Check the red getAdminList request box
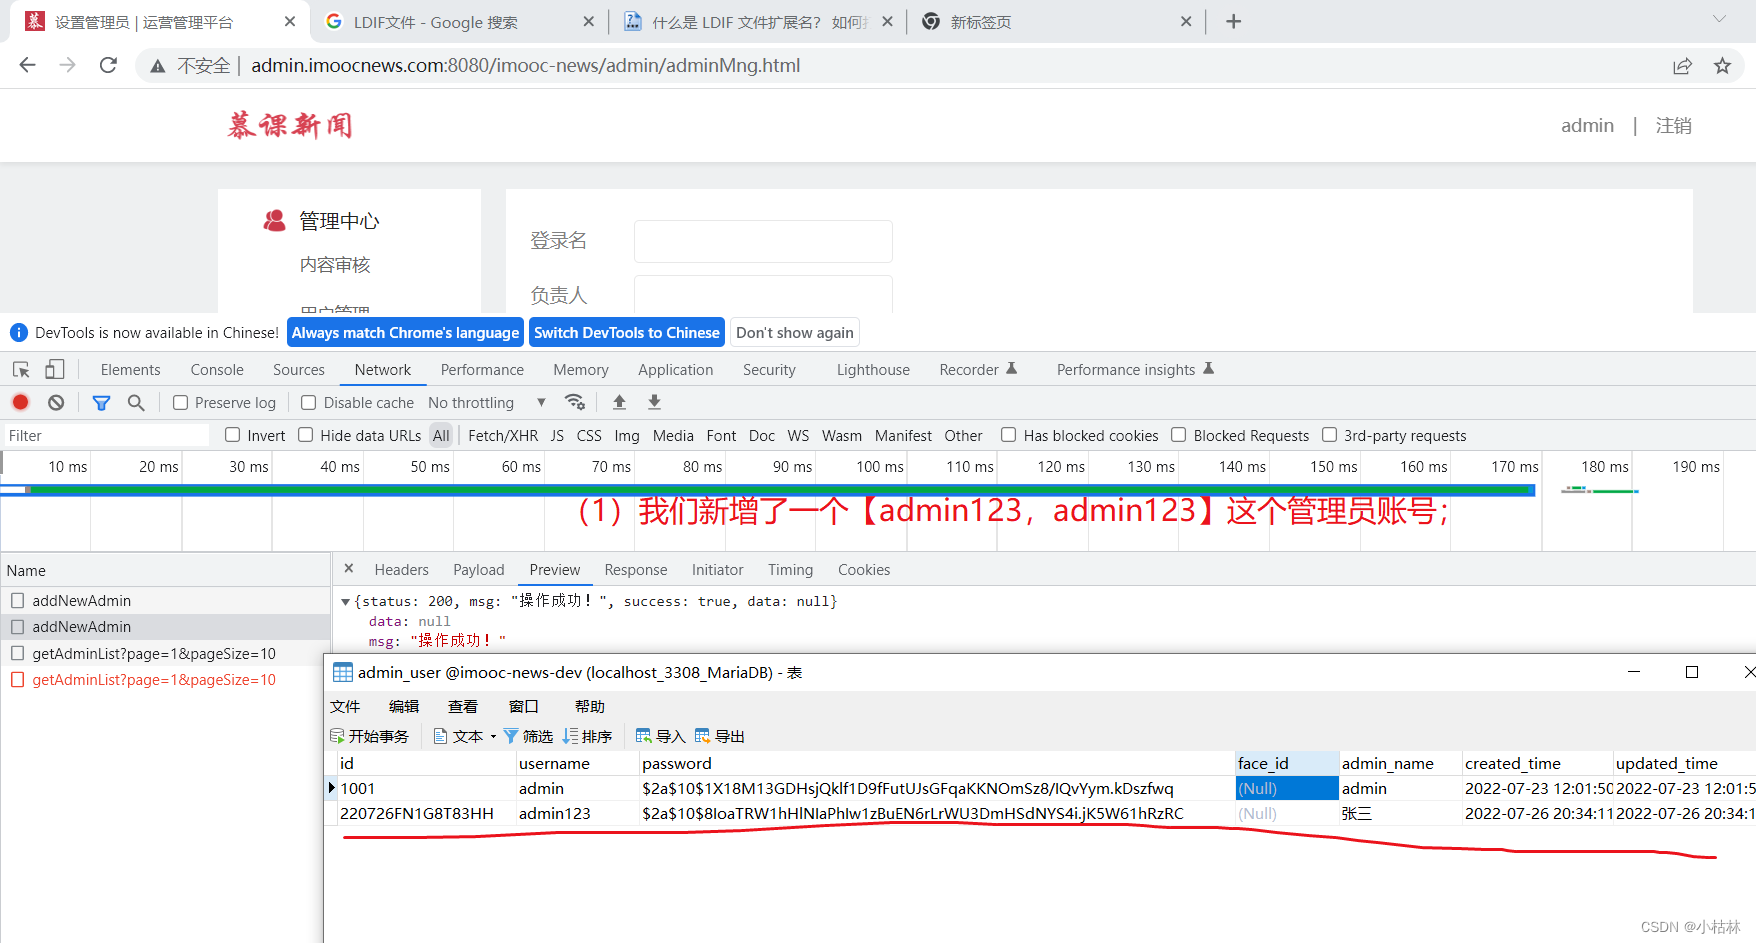This screenshot has height=943, width=1756. click(x=18, y=680)
